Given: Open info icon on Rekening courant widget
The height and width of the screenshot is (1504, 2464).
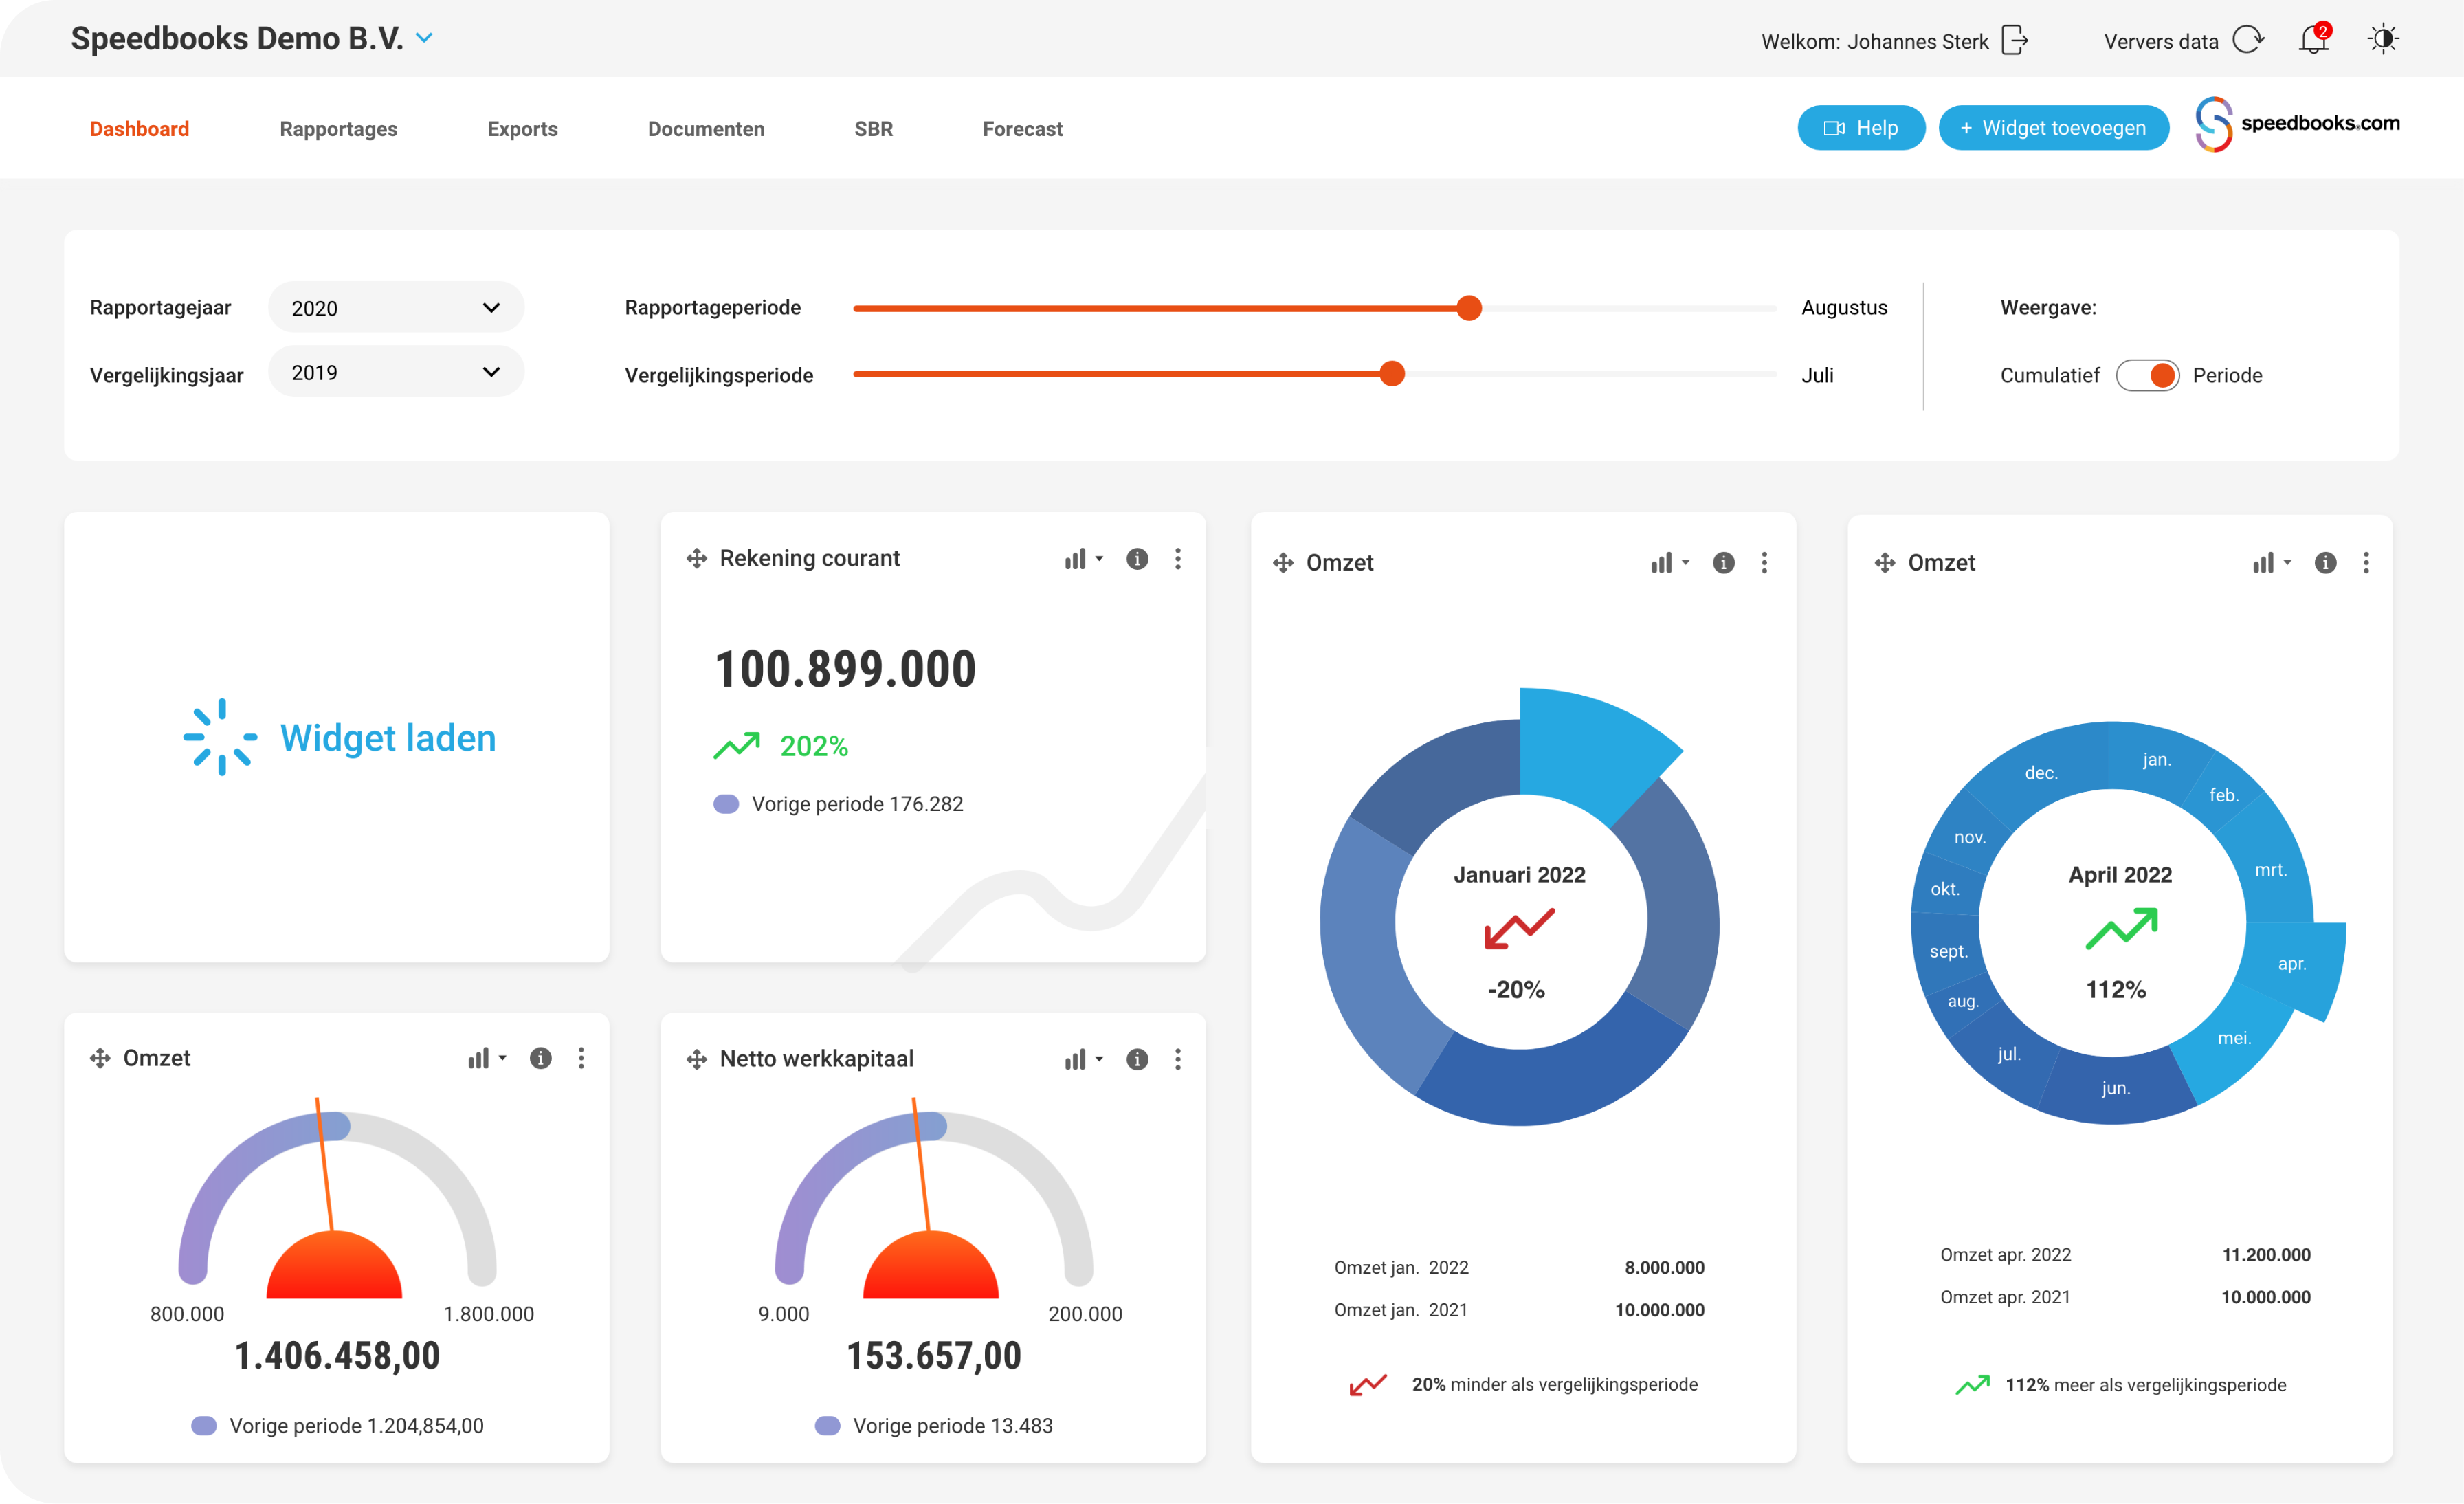Looking at the screenshot, I should pos(1137,559).
